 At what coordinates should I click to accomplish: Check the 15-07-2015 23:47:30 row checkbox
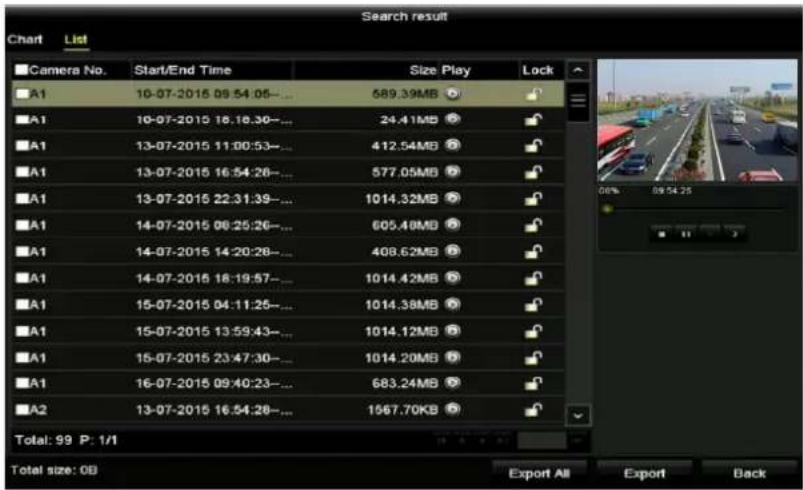coord(22,357)
